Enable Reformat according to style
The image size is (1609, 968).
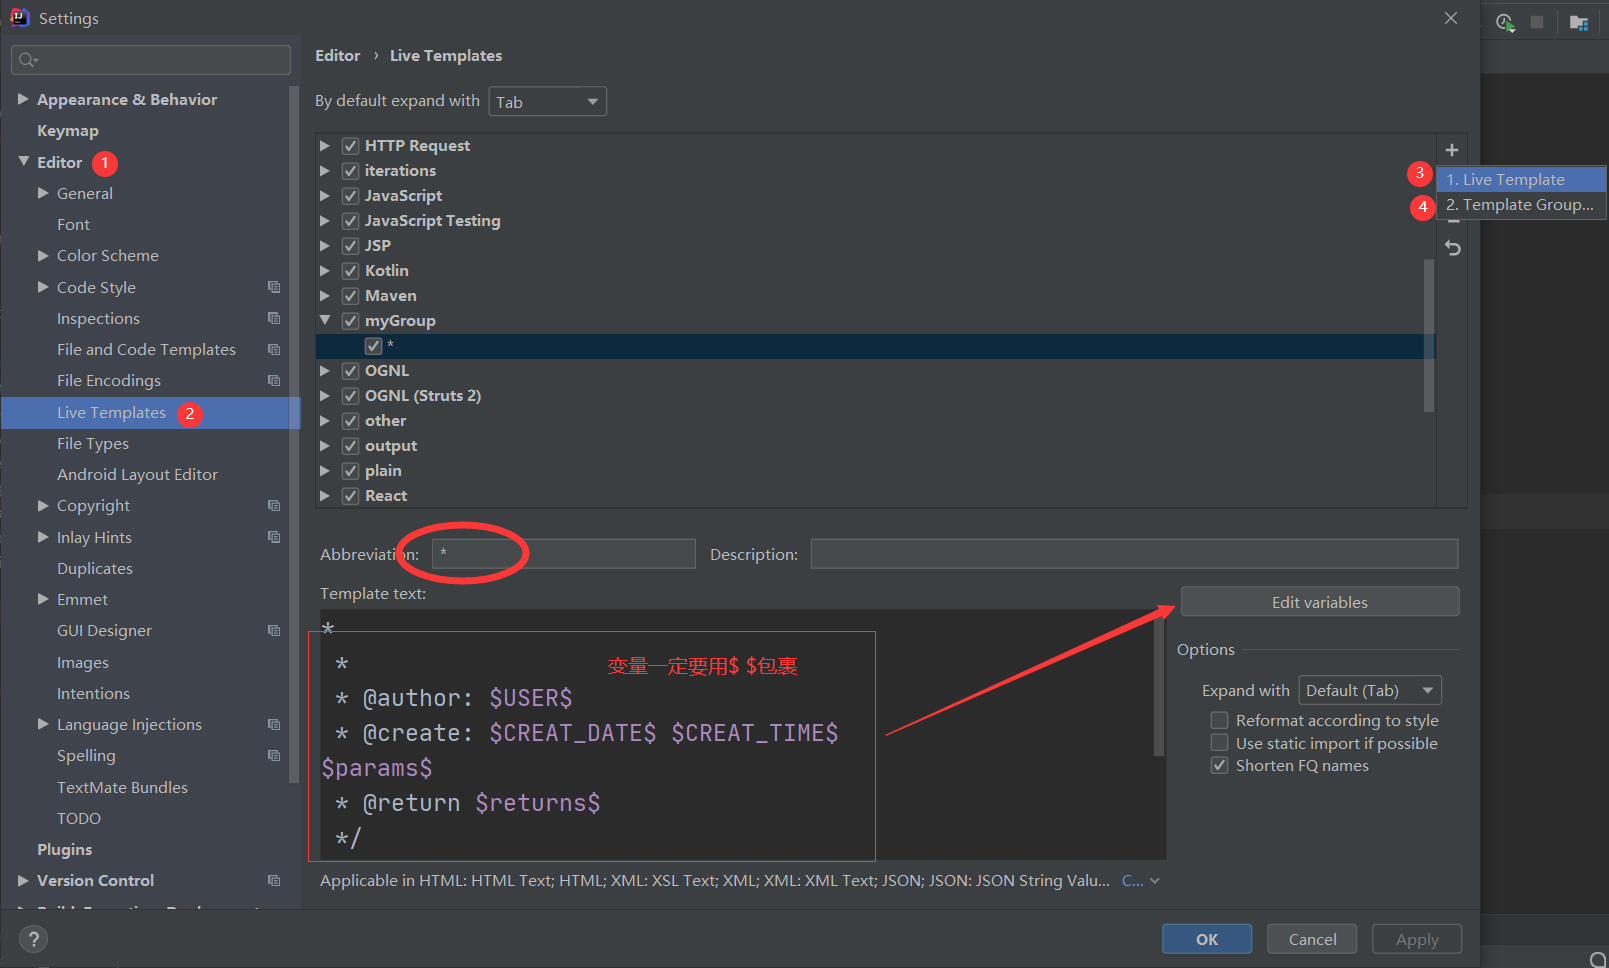tap(1219, 719)
